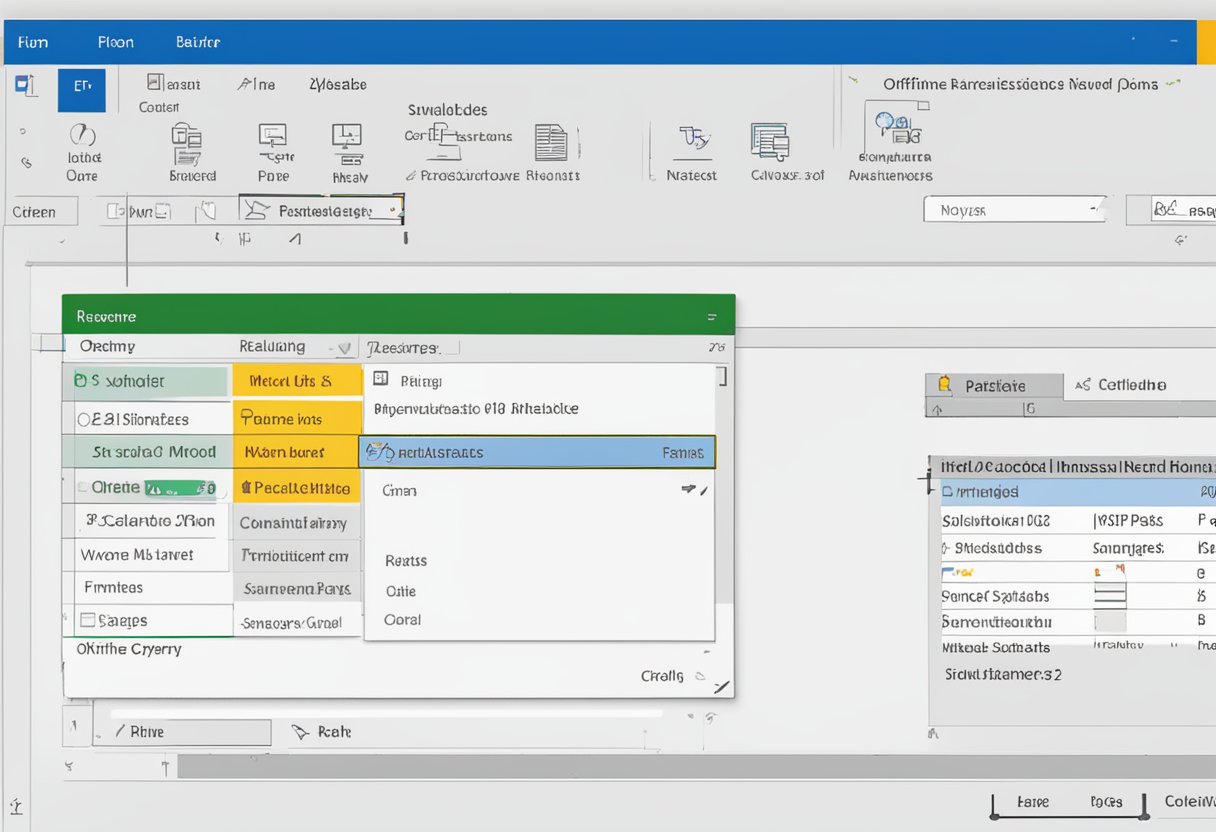This screenshot has width=1216, height=832.
Task: Open the Pasmtest dropdown in toolbar
Action: tap(322, 211)
